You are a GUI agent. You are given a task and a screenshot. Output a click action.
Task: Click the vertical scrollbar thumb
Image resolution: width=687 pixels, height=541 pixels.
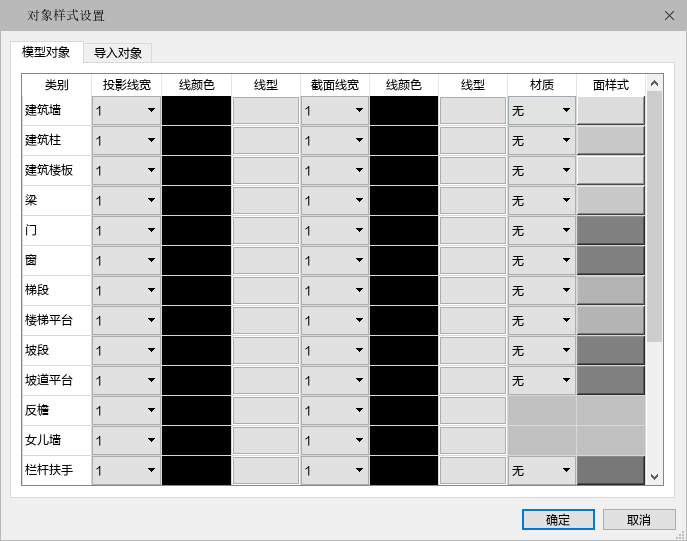pyautogui.click(x=655, y=216)
